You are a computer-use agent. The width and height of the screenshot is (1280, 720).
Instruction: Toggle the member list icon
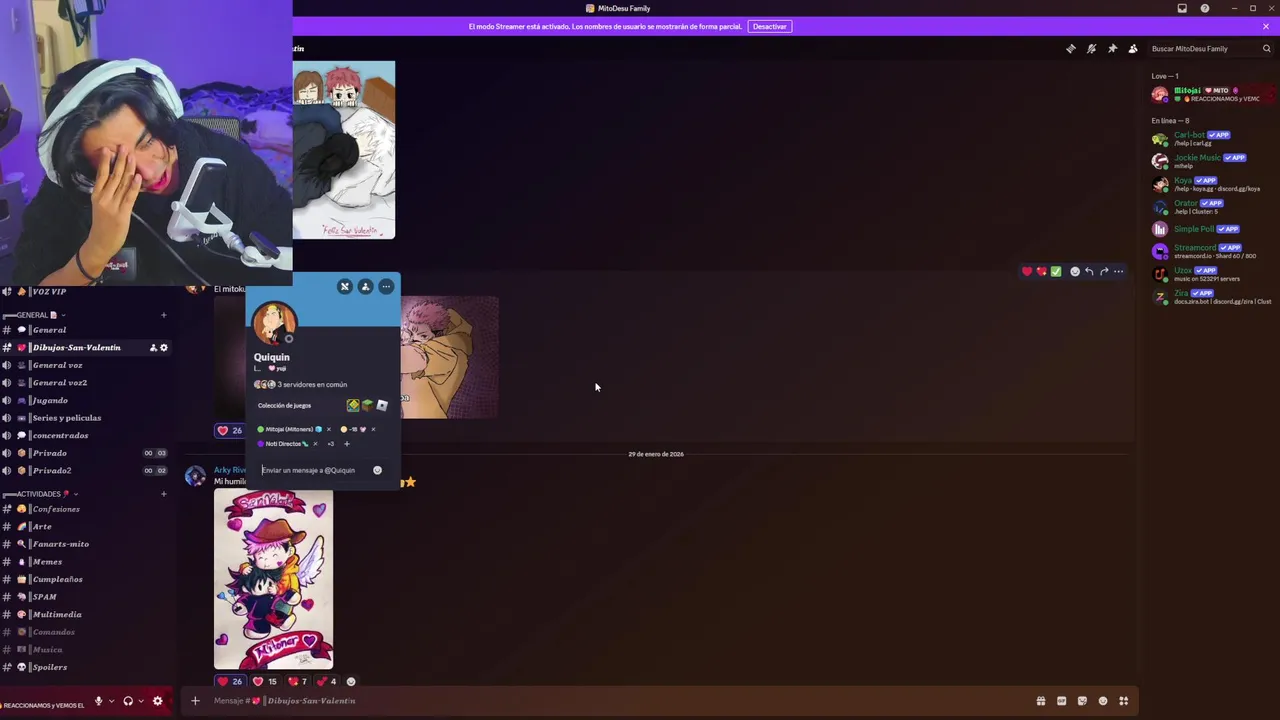1133,48
